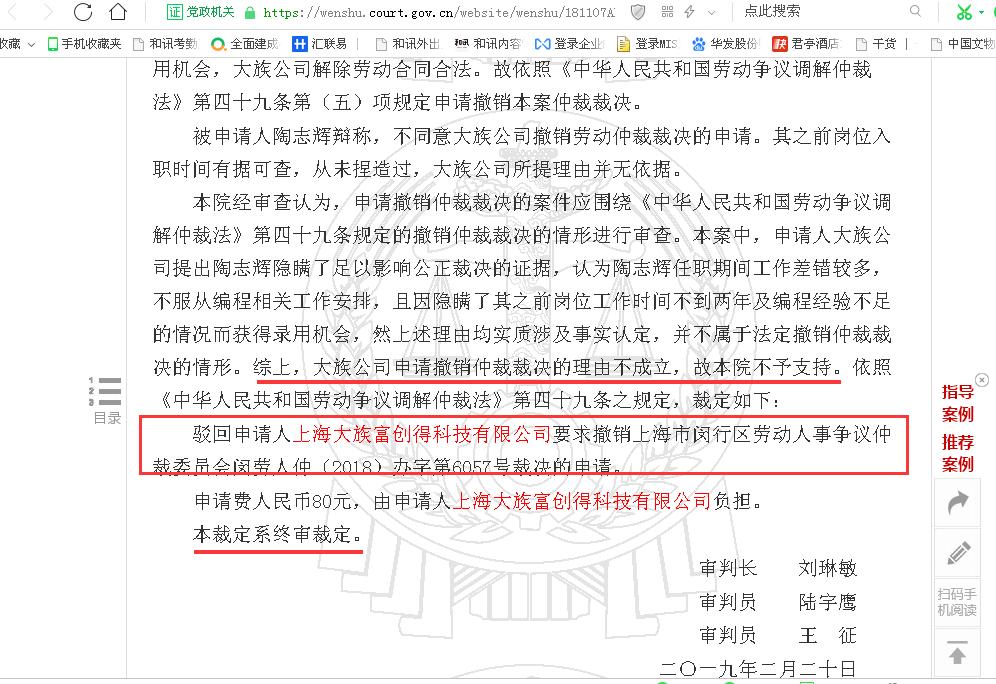Open the 和讯内容 bookmark
The width and height of the screenshot is (996, 684).
click(x=488, y=44)
